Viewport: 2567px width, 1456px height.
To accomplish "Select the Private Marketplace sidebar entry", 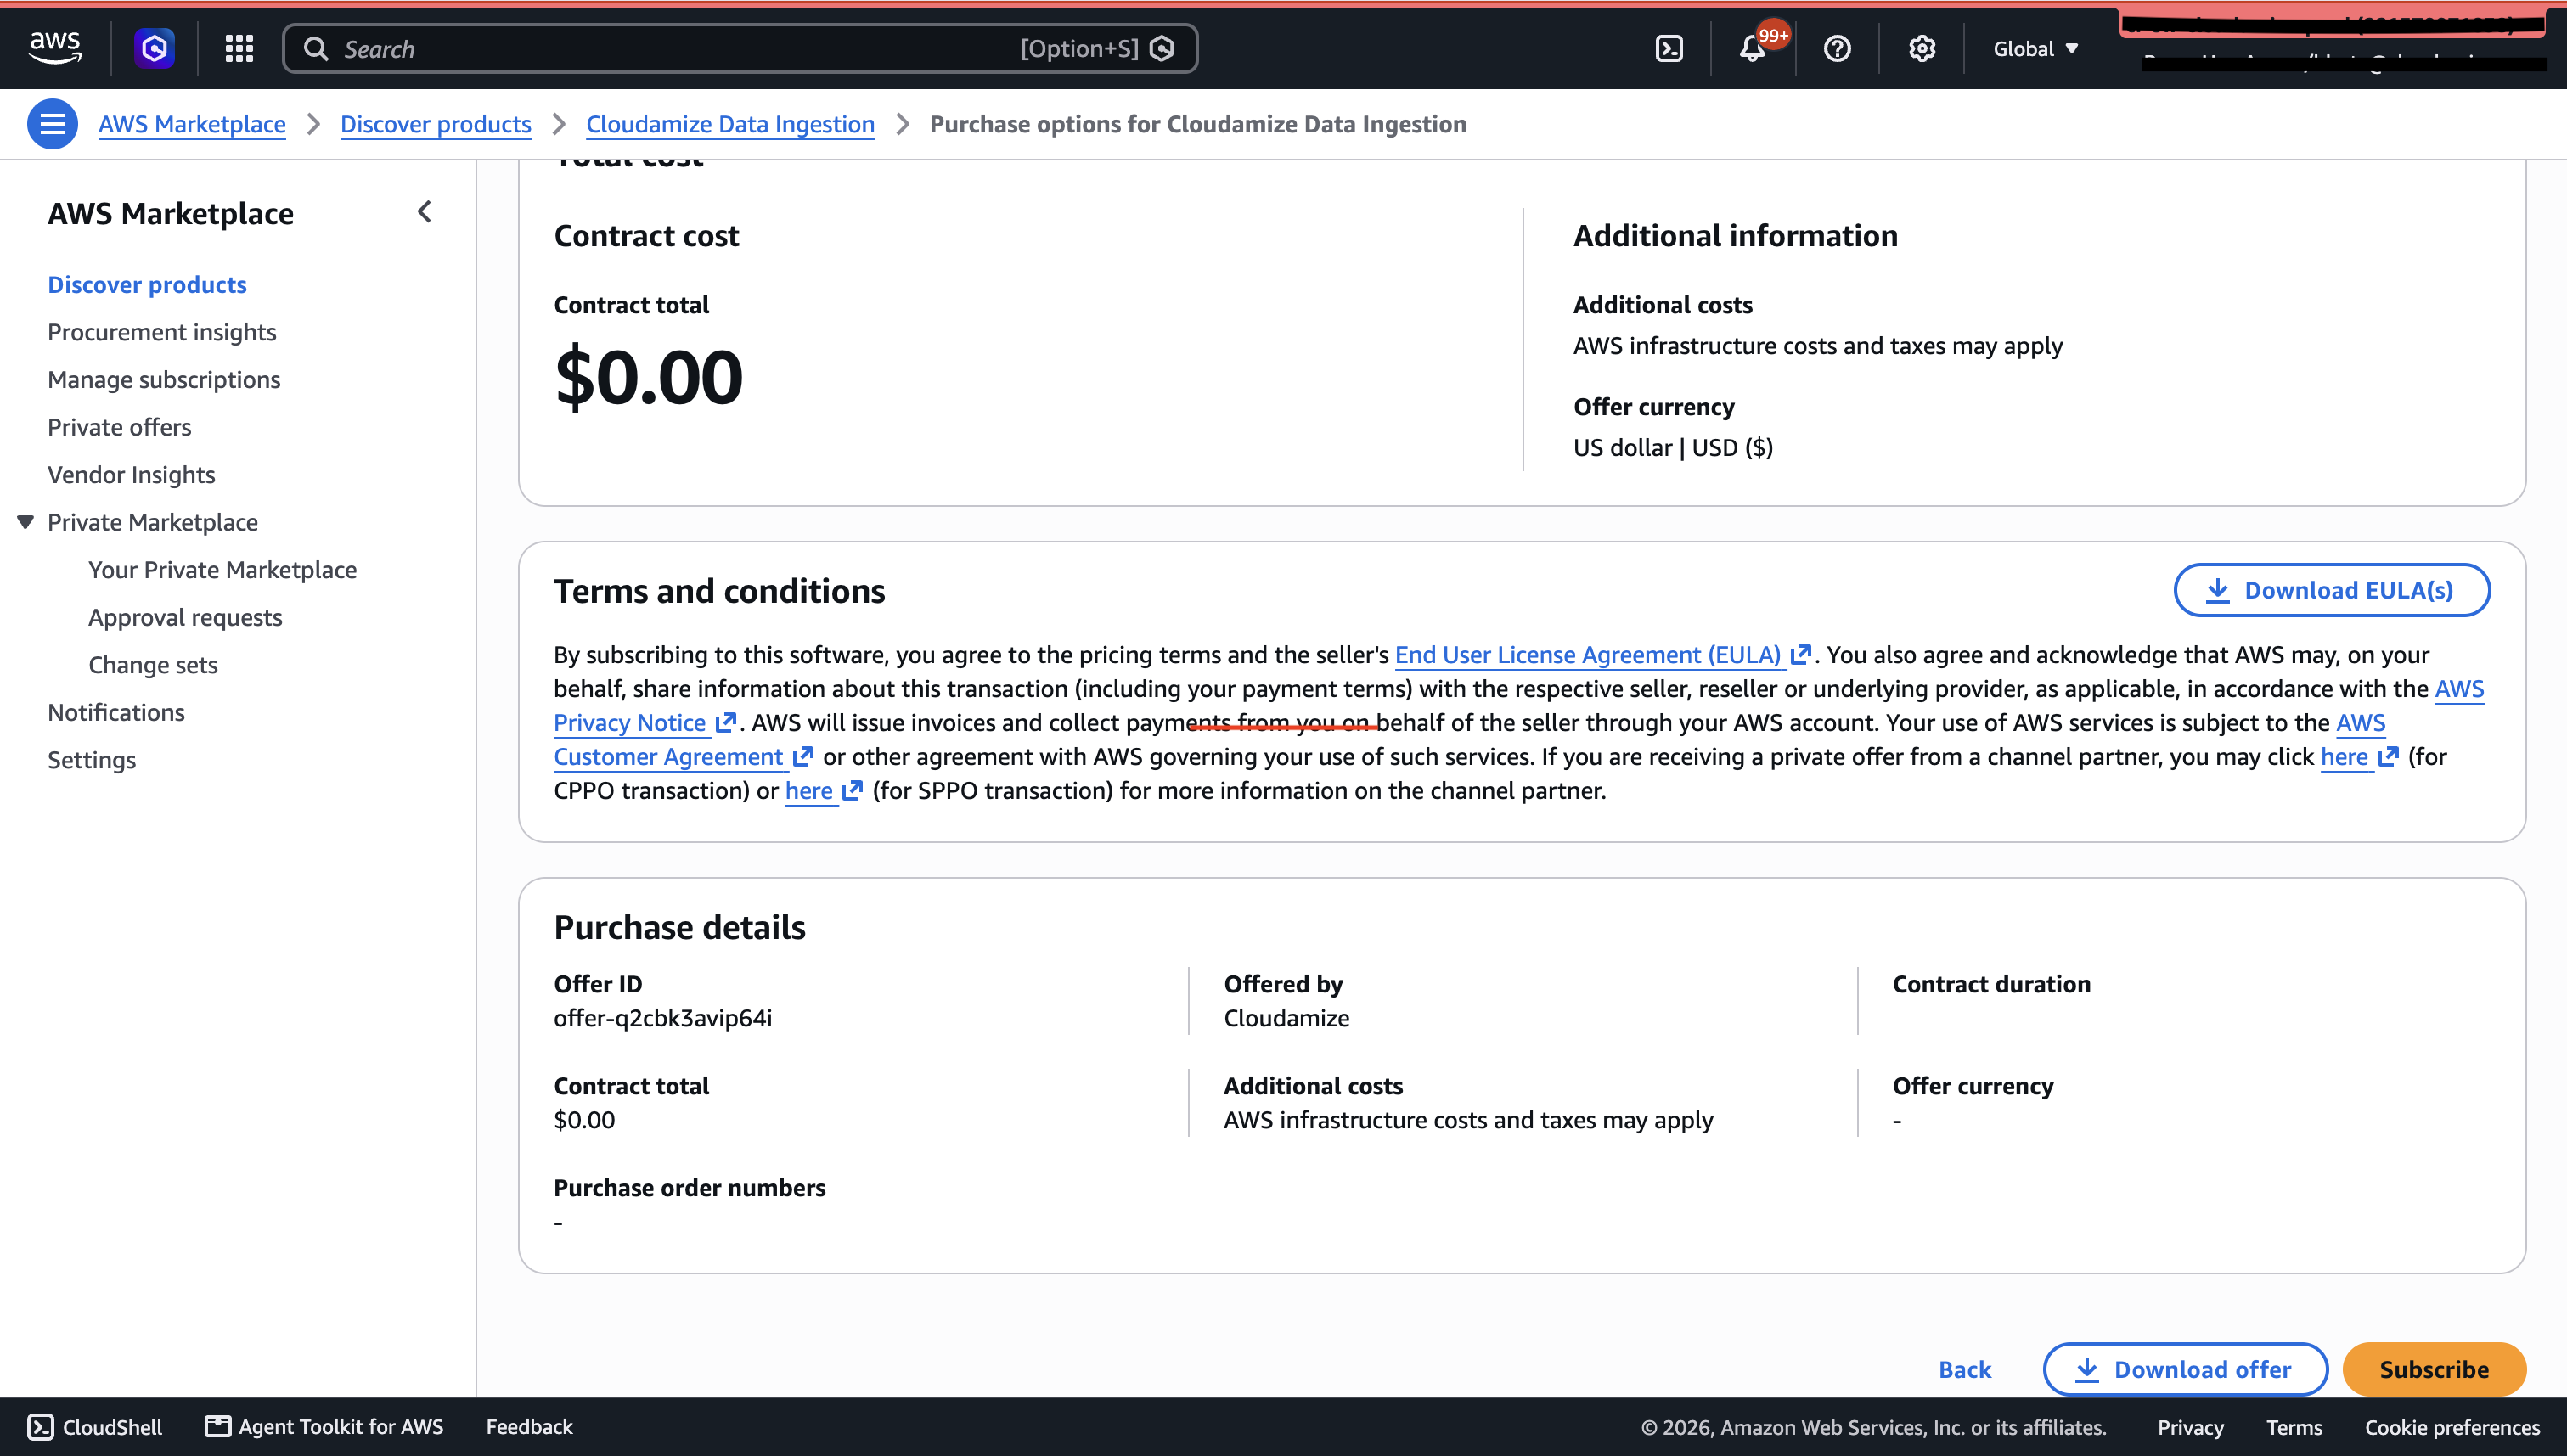I will click(153, 522).
